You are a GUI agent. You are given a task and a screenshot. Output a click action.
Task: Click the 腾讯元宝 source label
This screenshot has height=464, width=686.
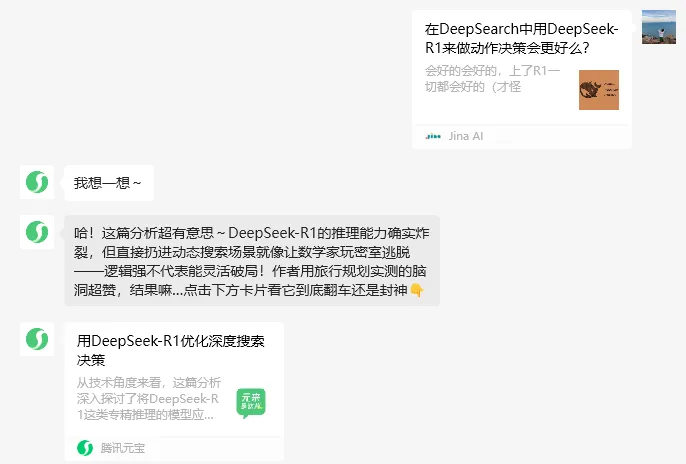122,448
